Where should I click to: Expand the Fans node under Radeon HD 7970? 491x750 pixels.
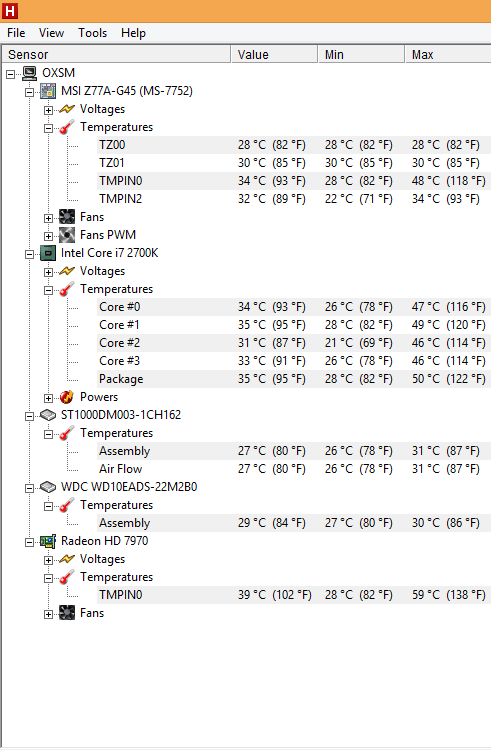tap(48, 615)
